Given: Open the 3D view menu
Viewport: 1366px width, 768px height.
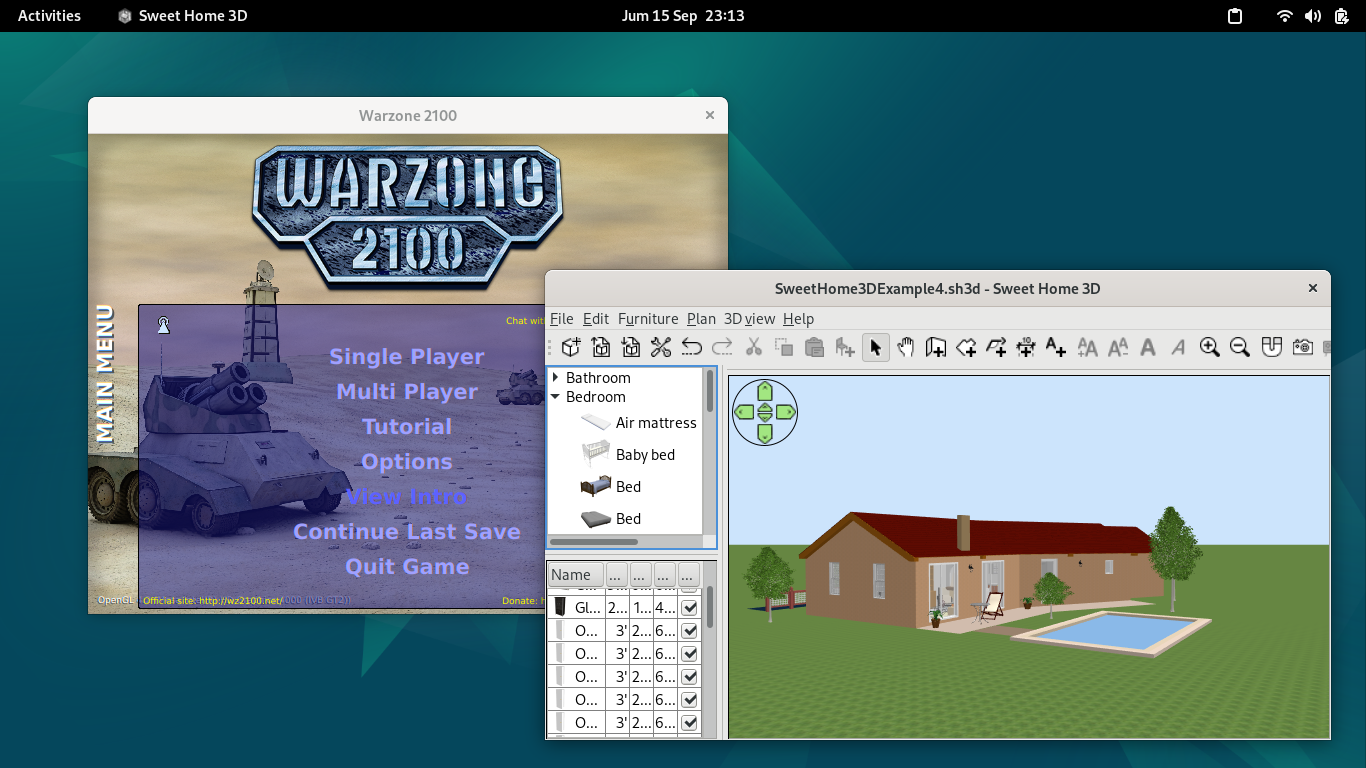Looking at the screenshot, I should (x=749, y=319).
